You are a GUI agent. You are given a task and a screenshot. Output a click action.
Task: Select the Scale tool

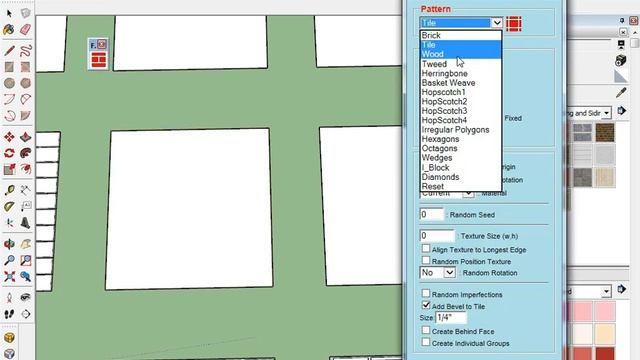click(x=9, y=169)
